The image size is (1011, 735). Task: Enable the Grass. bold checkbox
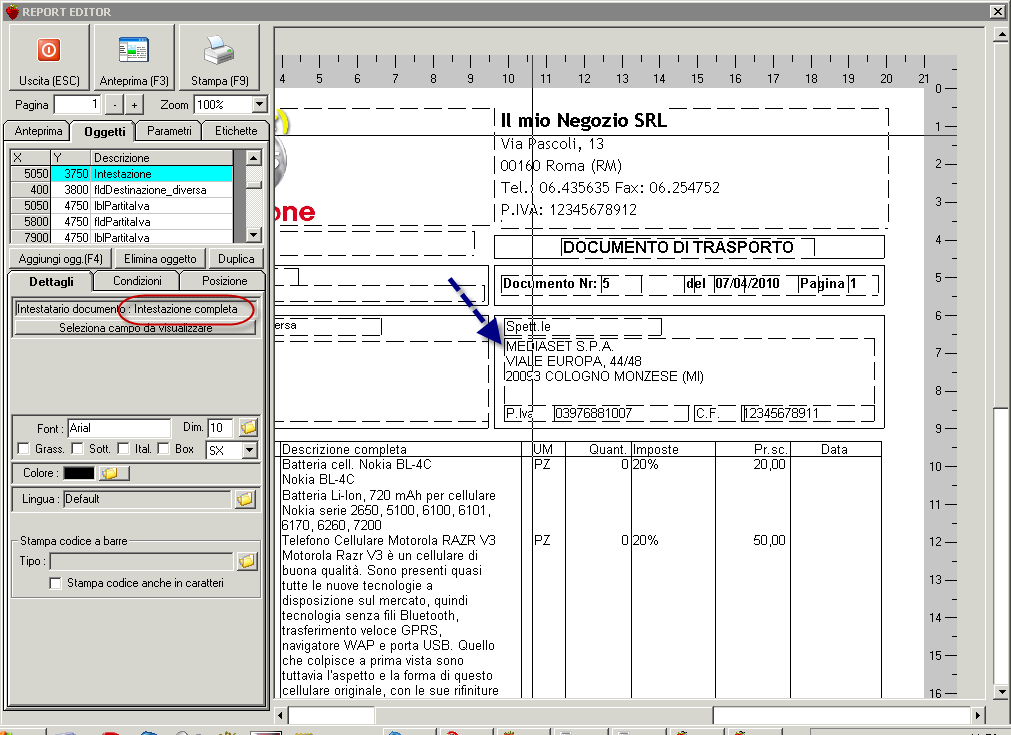23,450
